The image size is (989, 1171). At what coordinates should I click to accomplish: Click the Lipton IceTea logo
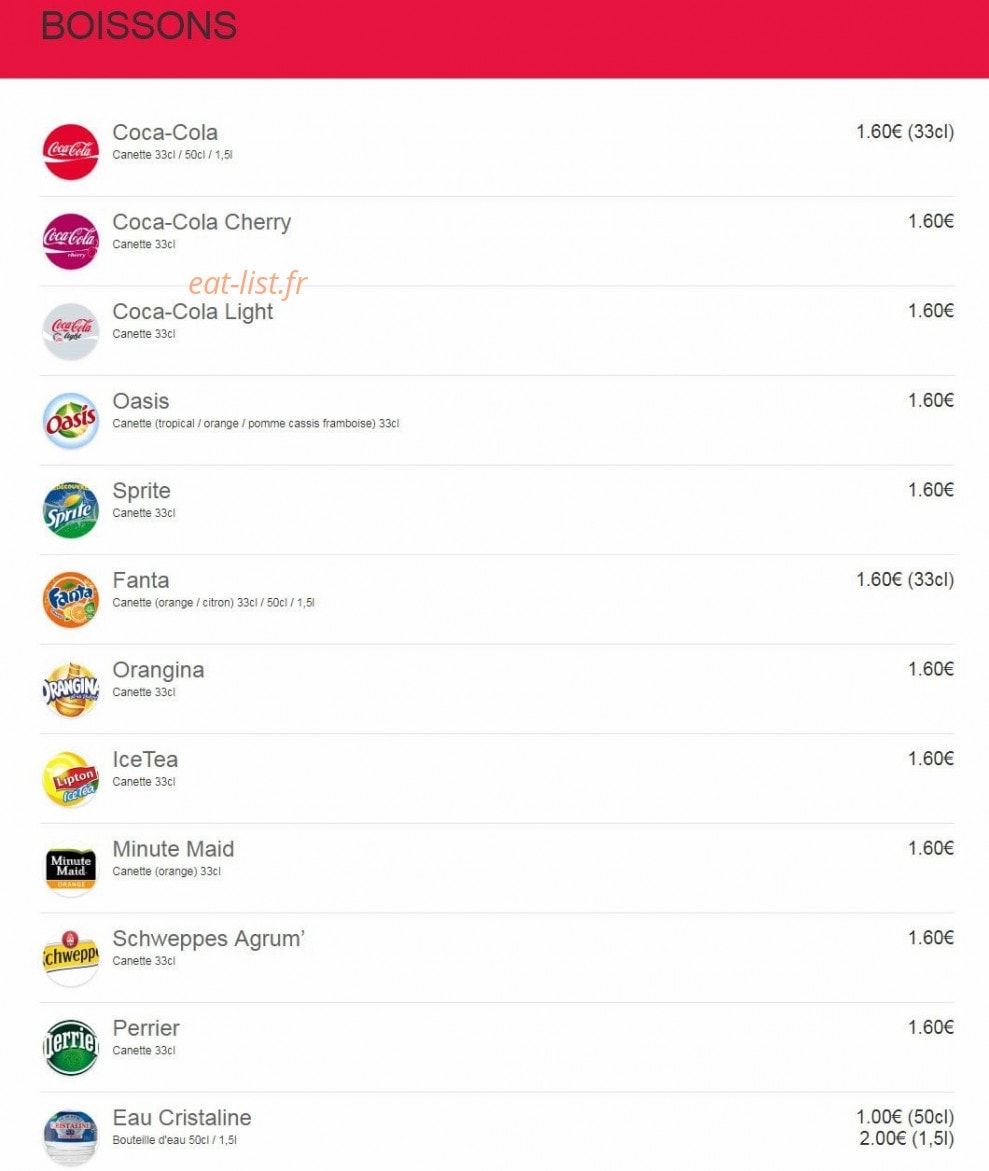click(70, 780)
